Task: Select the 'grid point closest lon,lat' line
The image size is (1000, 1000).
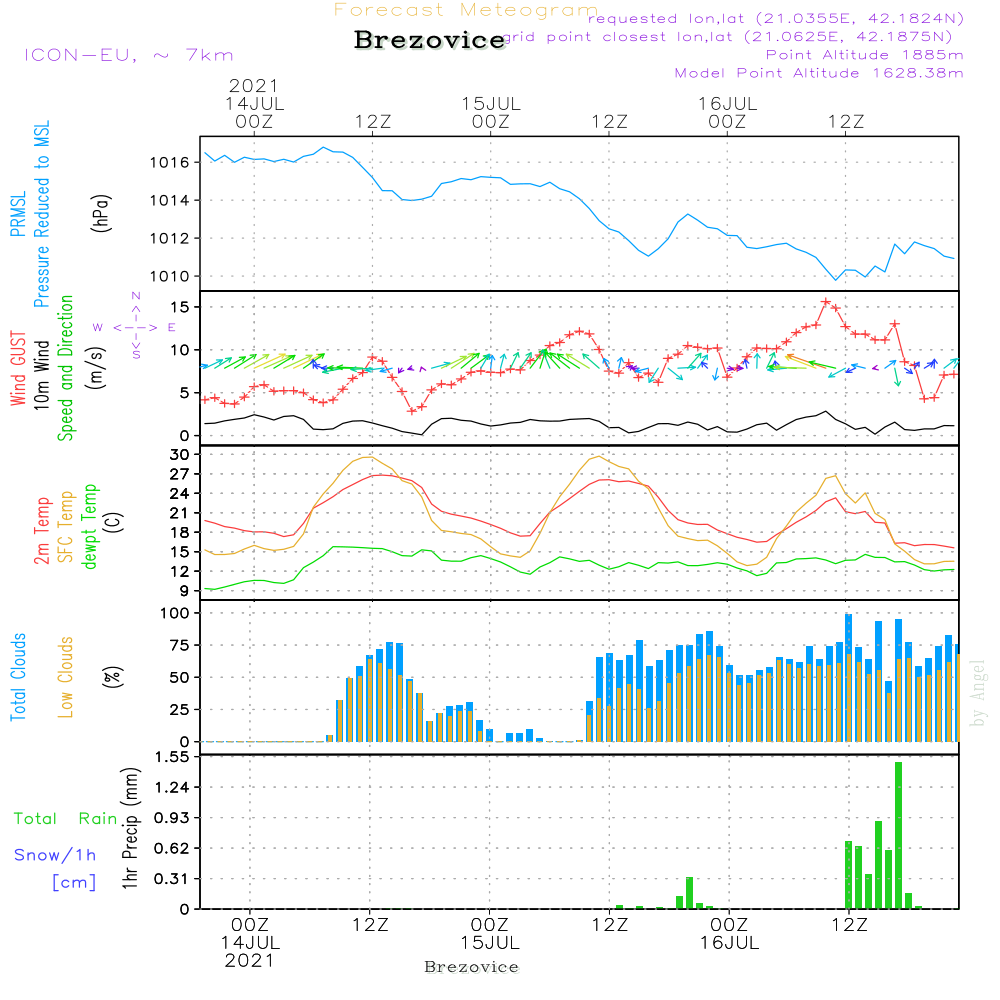Action: pos(728,37)
